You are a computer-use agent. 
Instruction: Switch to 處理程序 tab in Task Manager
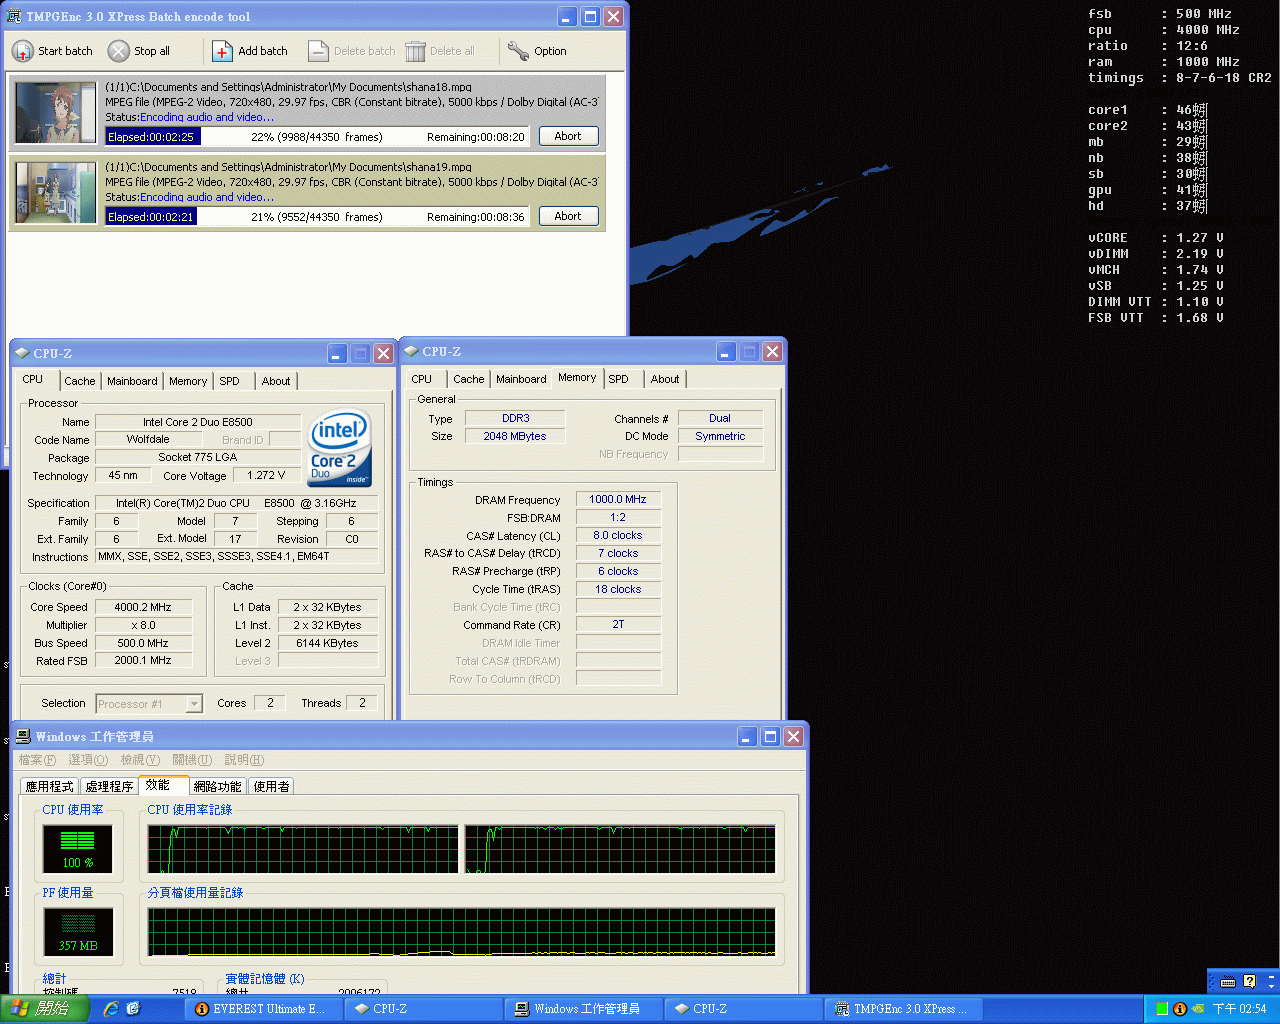(109, 787)
